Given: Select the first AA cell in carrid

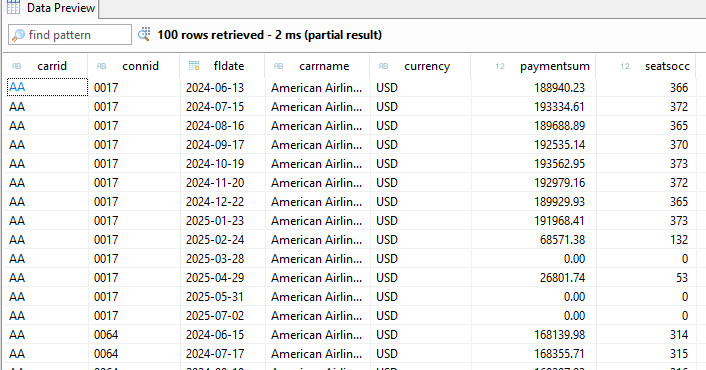Looking at the screenshot, I should coord(47,87).
